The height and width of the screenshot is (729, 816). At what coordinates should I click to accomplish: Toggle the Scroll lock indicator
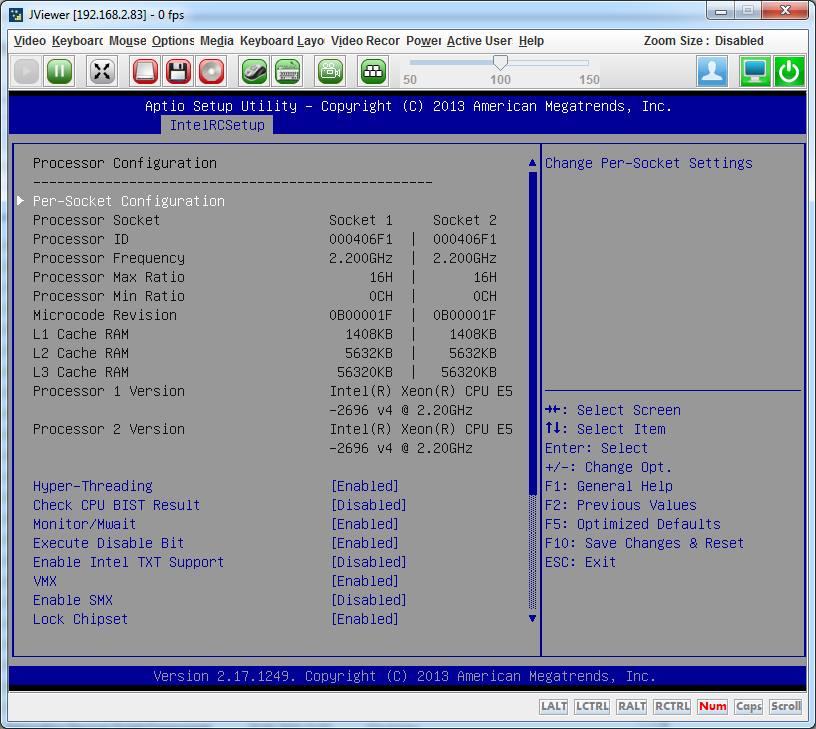[x=785, y=706]
